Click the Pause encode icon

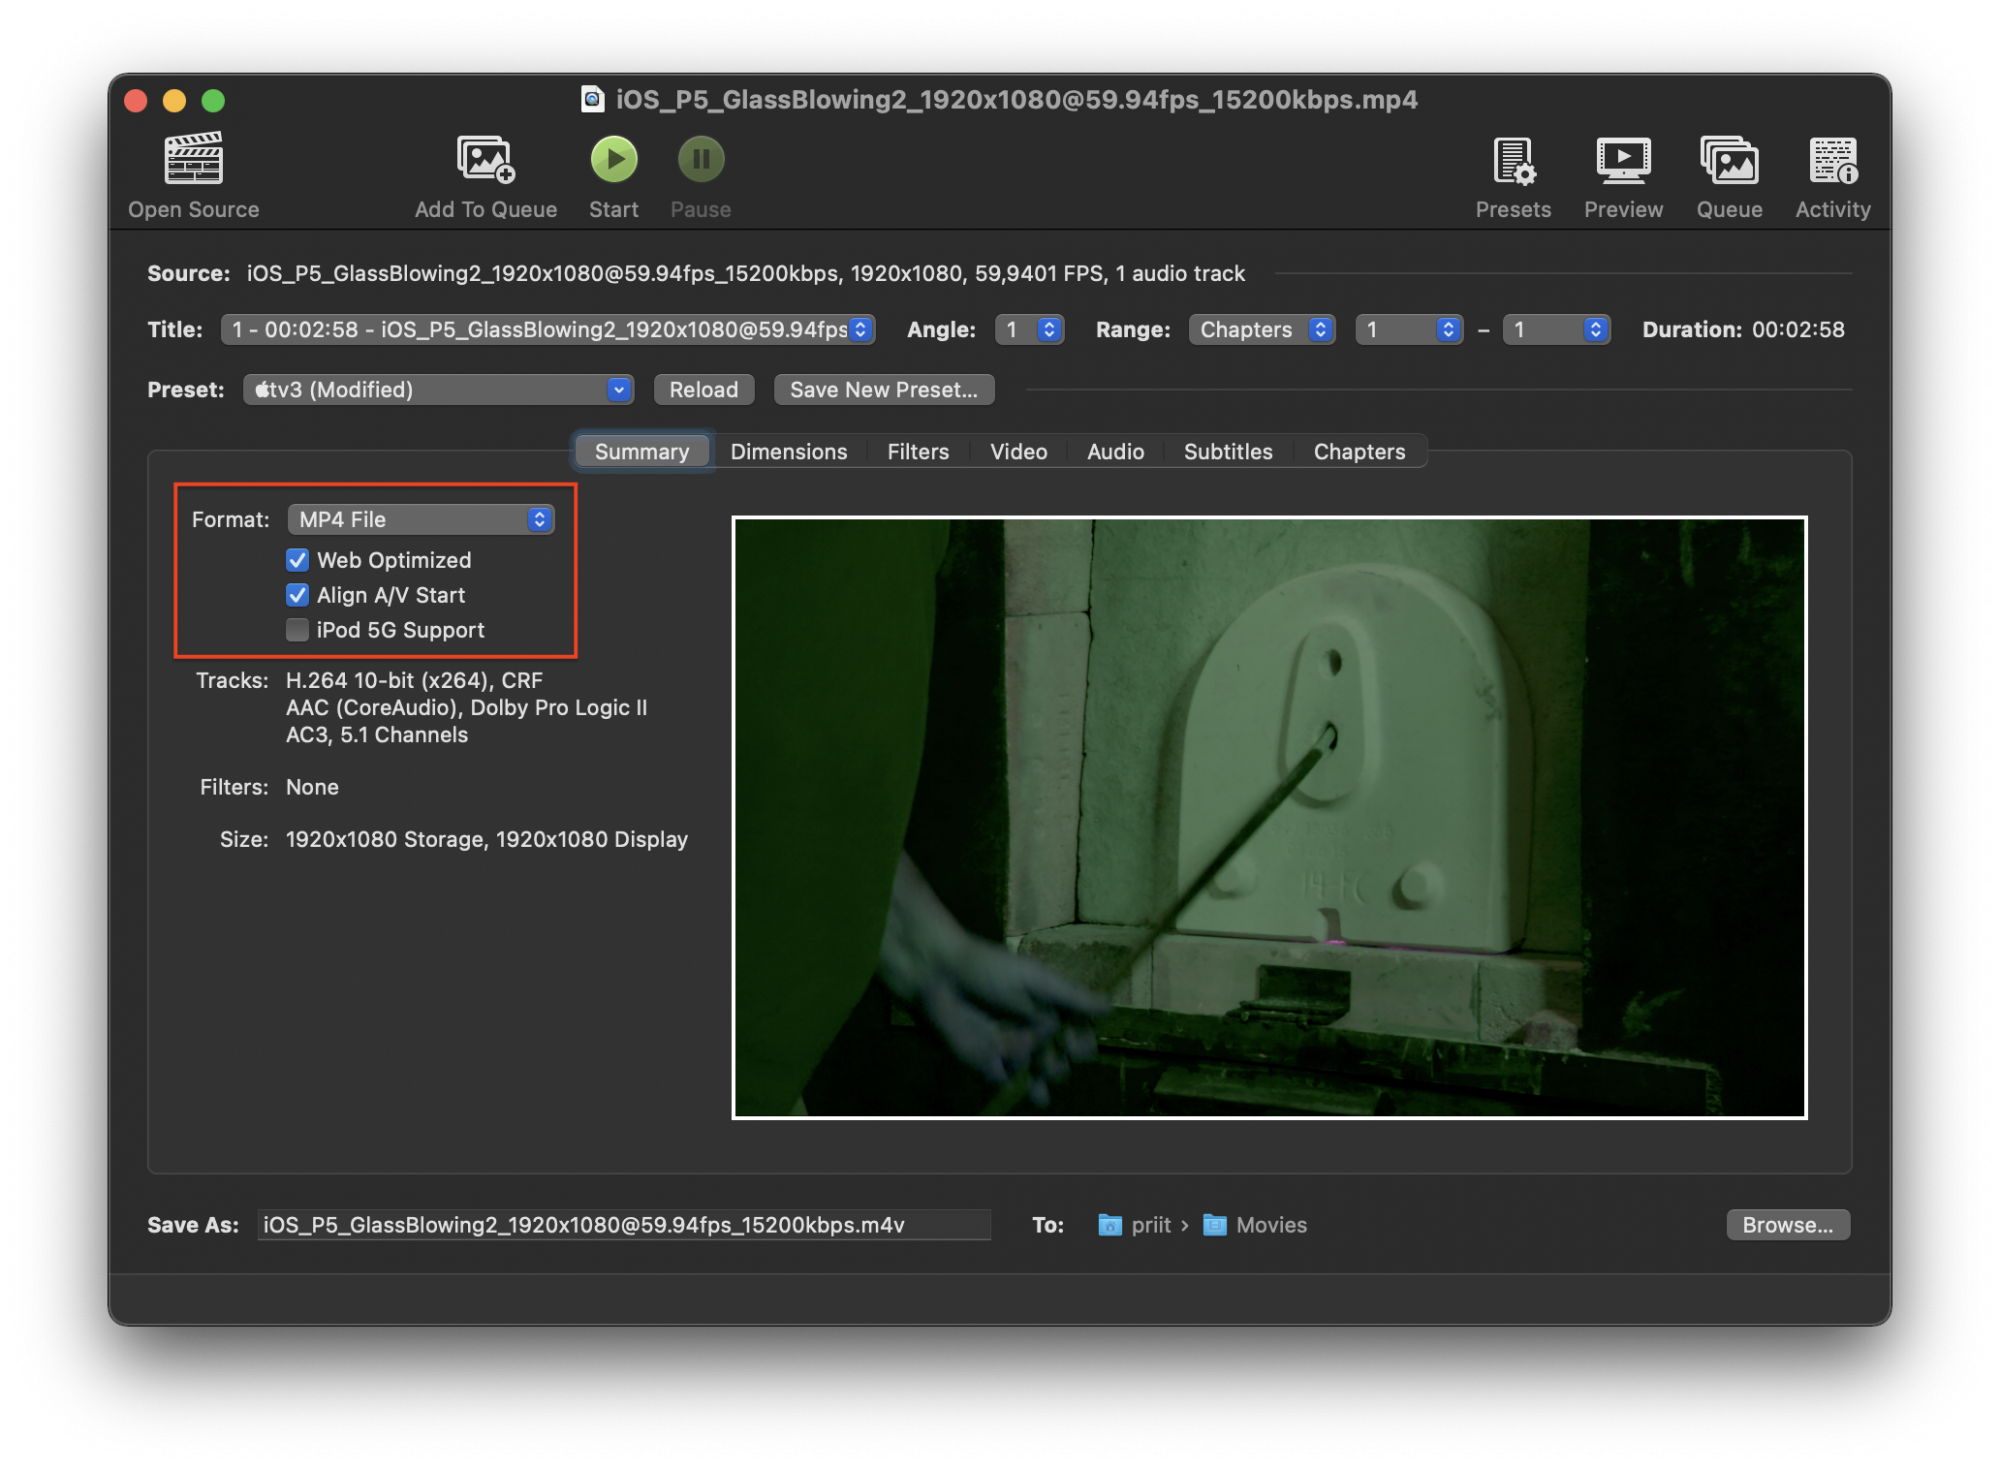[700, 160]
